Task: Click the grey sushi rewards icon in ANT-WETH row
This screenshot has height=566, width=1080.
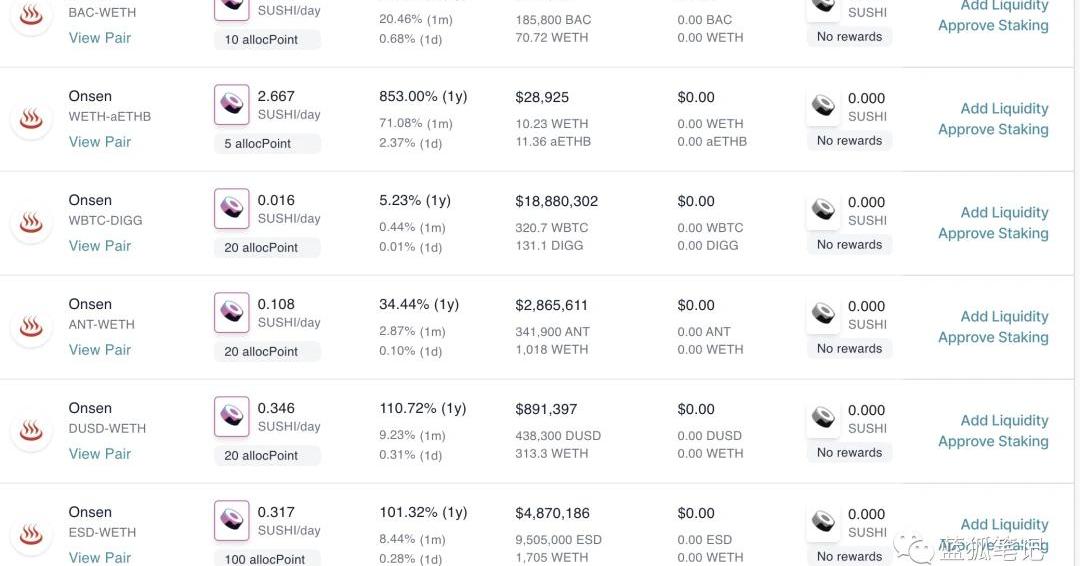Action: (823, 314)
